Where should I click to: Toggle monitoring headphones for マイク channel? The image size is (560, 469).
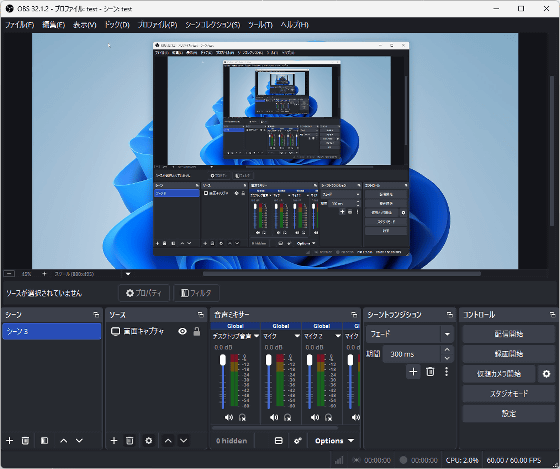tap(288, 417)
